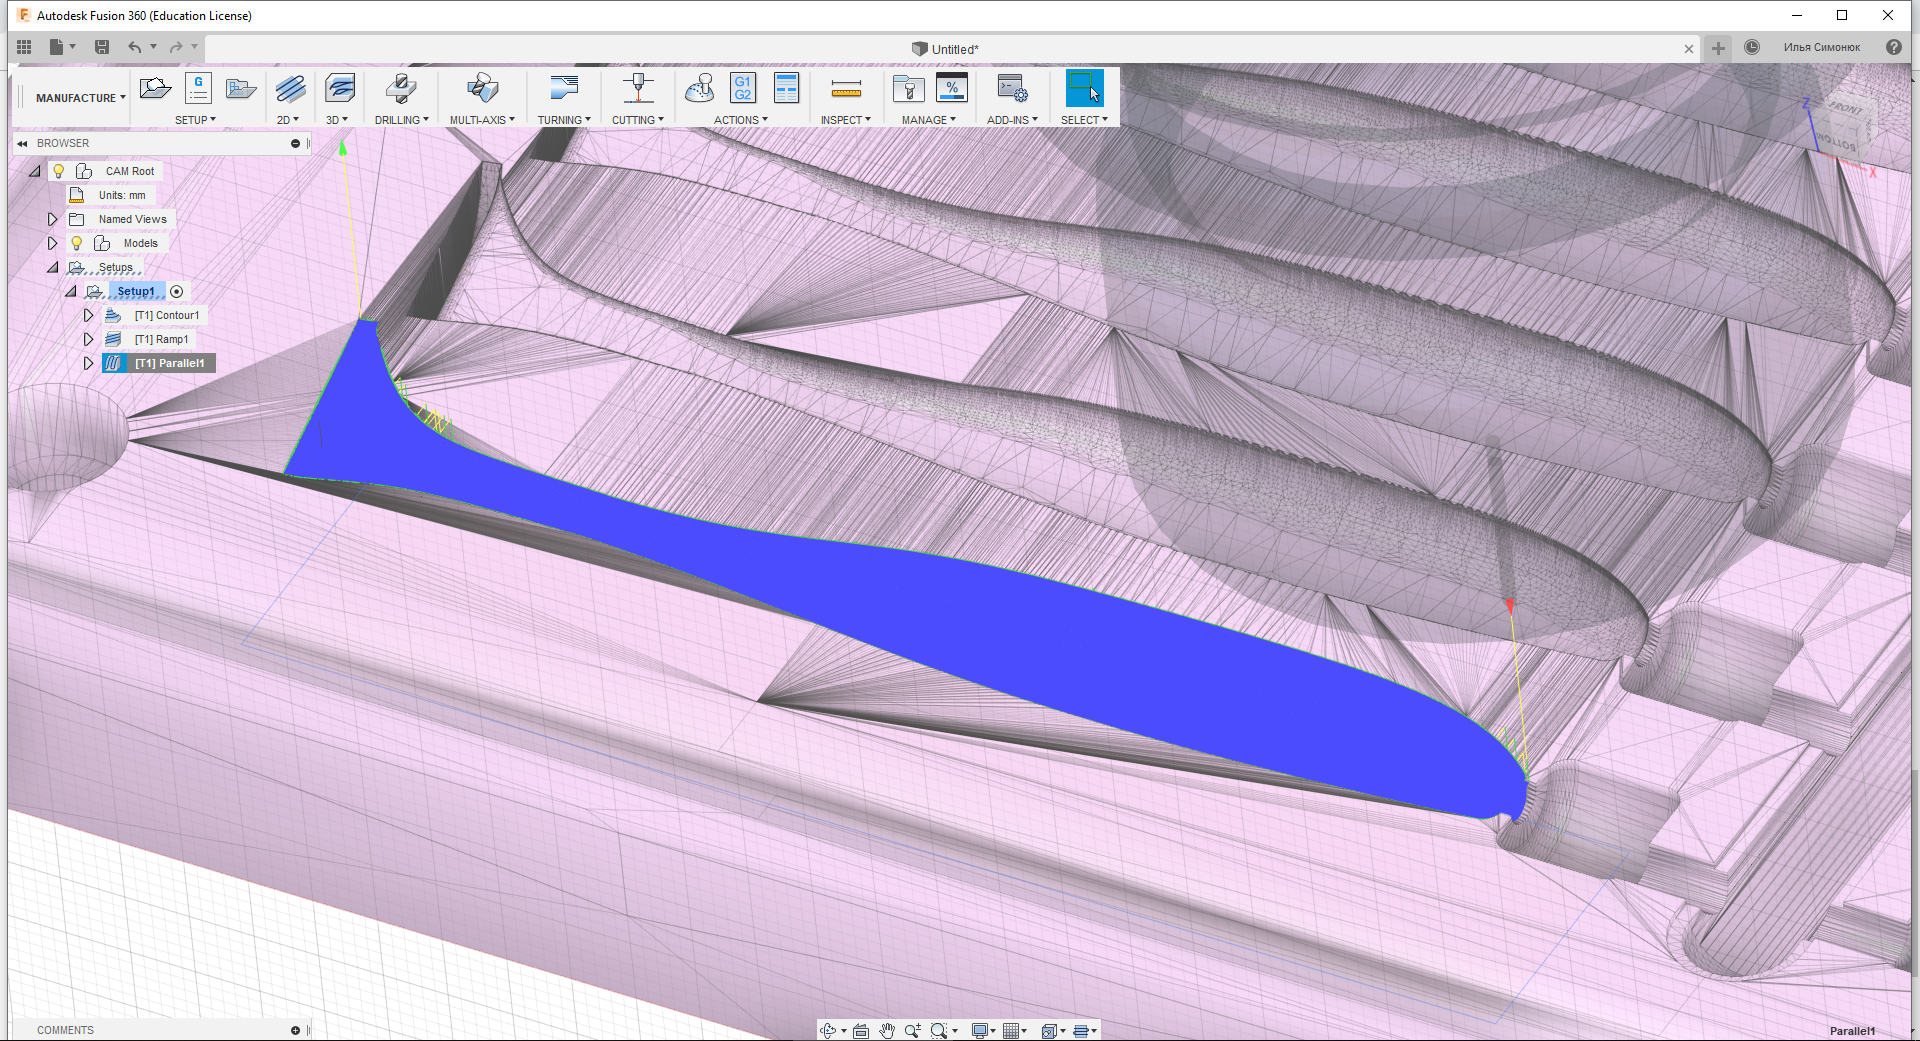Open the SELECT menu
This screenshot has width=1920, height=1041.
pos(1084,120)
